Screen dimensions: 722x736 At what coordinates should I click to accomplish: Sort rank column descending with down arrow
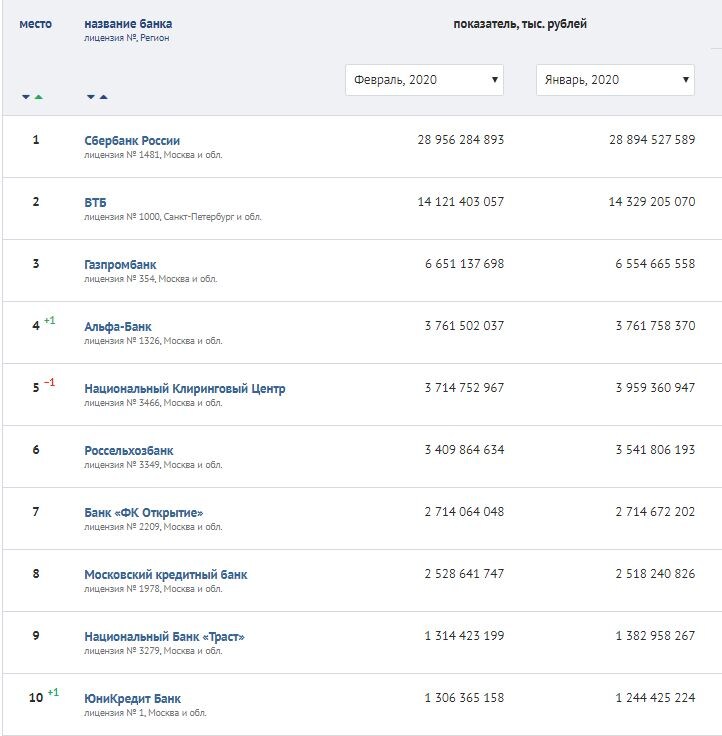[26, 97]
